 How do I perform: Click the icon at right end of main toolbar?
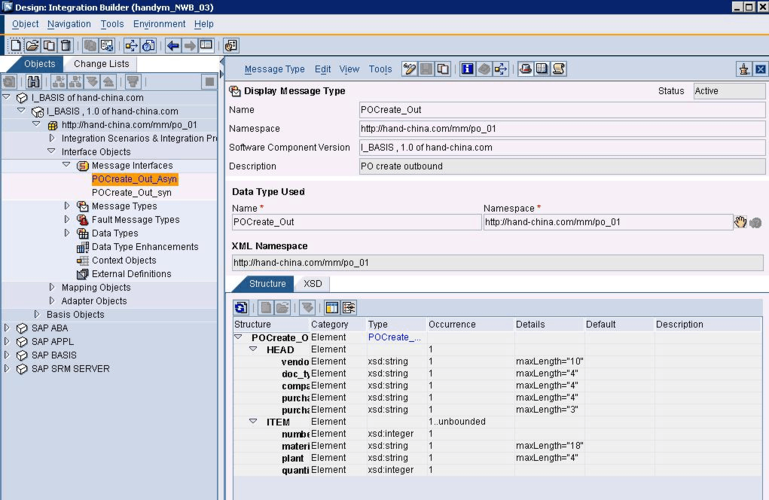231,46
